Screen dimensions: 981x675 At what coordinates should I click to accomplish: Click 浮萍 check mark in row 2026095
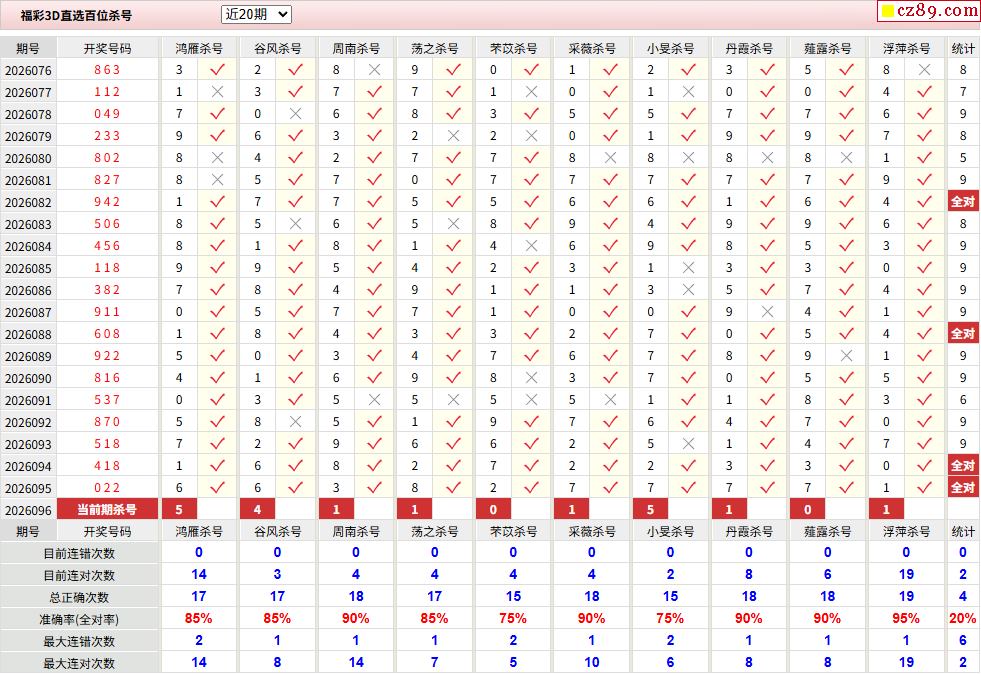(x=924, y=487)
